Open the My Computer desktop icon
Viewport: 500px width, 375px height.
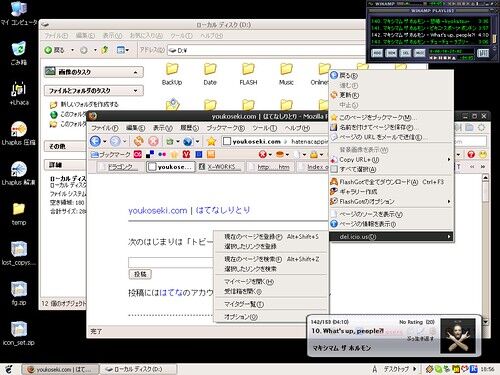pyautogui.click(x=19, y=13)
